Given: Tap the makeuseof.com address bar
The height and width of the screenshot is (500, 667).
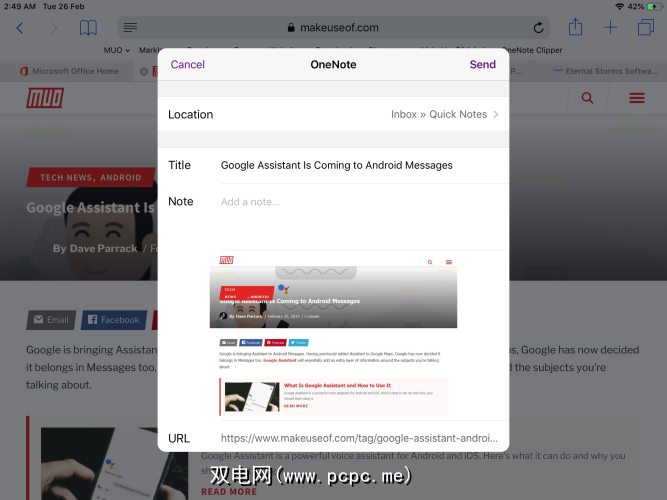Looking at the screenshot, I should [333, 28].
